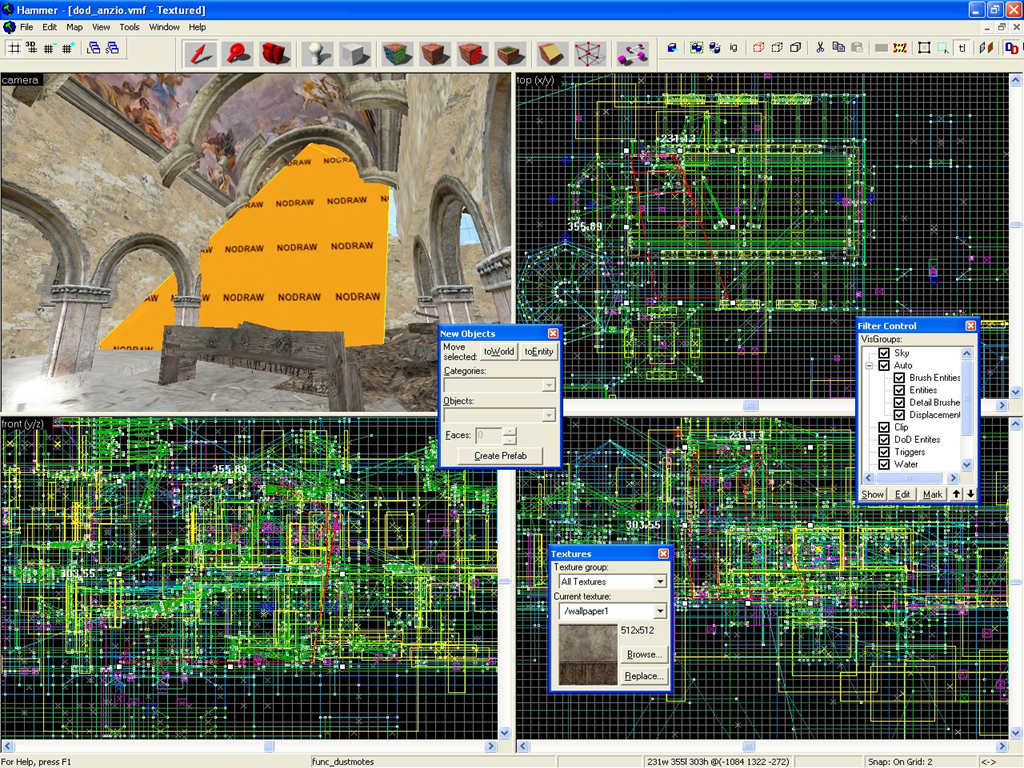Choose the Camera tool
This screenshot has height=768, width=1024.
[x=275, y=54]
